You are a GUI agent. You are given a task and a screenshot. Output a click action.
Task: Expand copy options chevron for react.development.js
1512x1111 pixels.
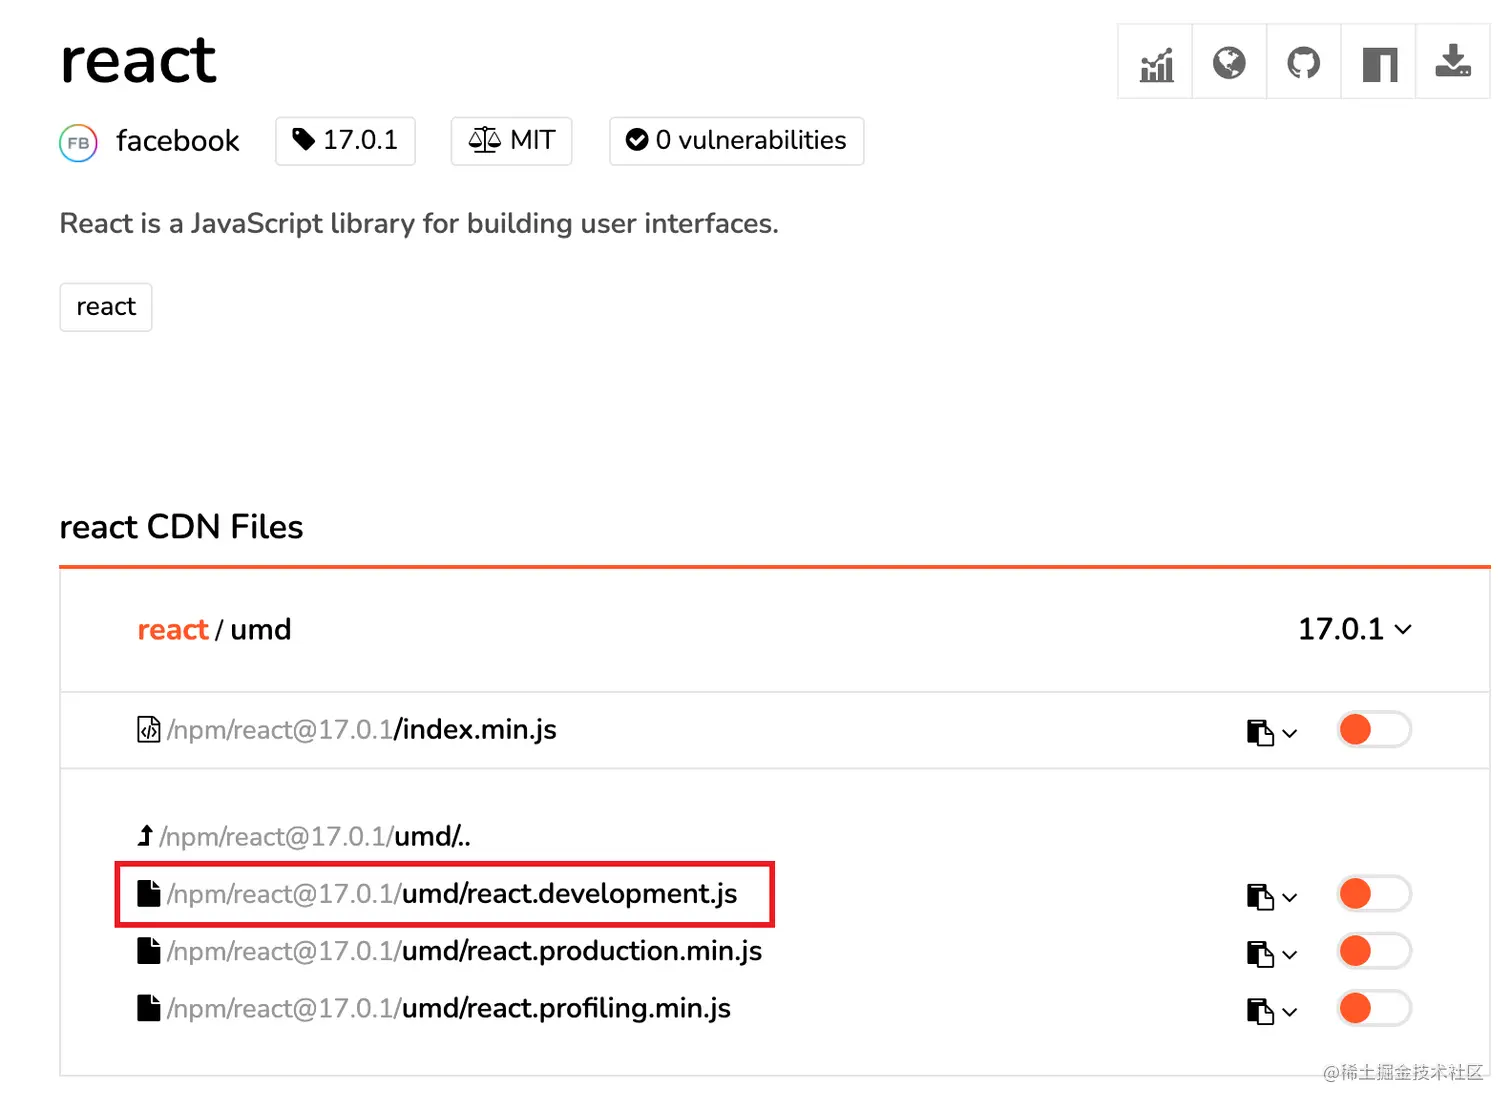click(x=1290, y=898)
